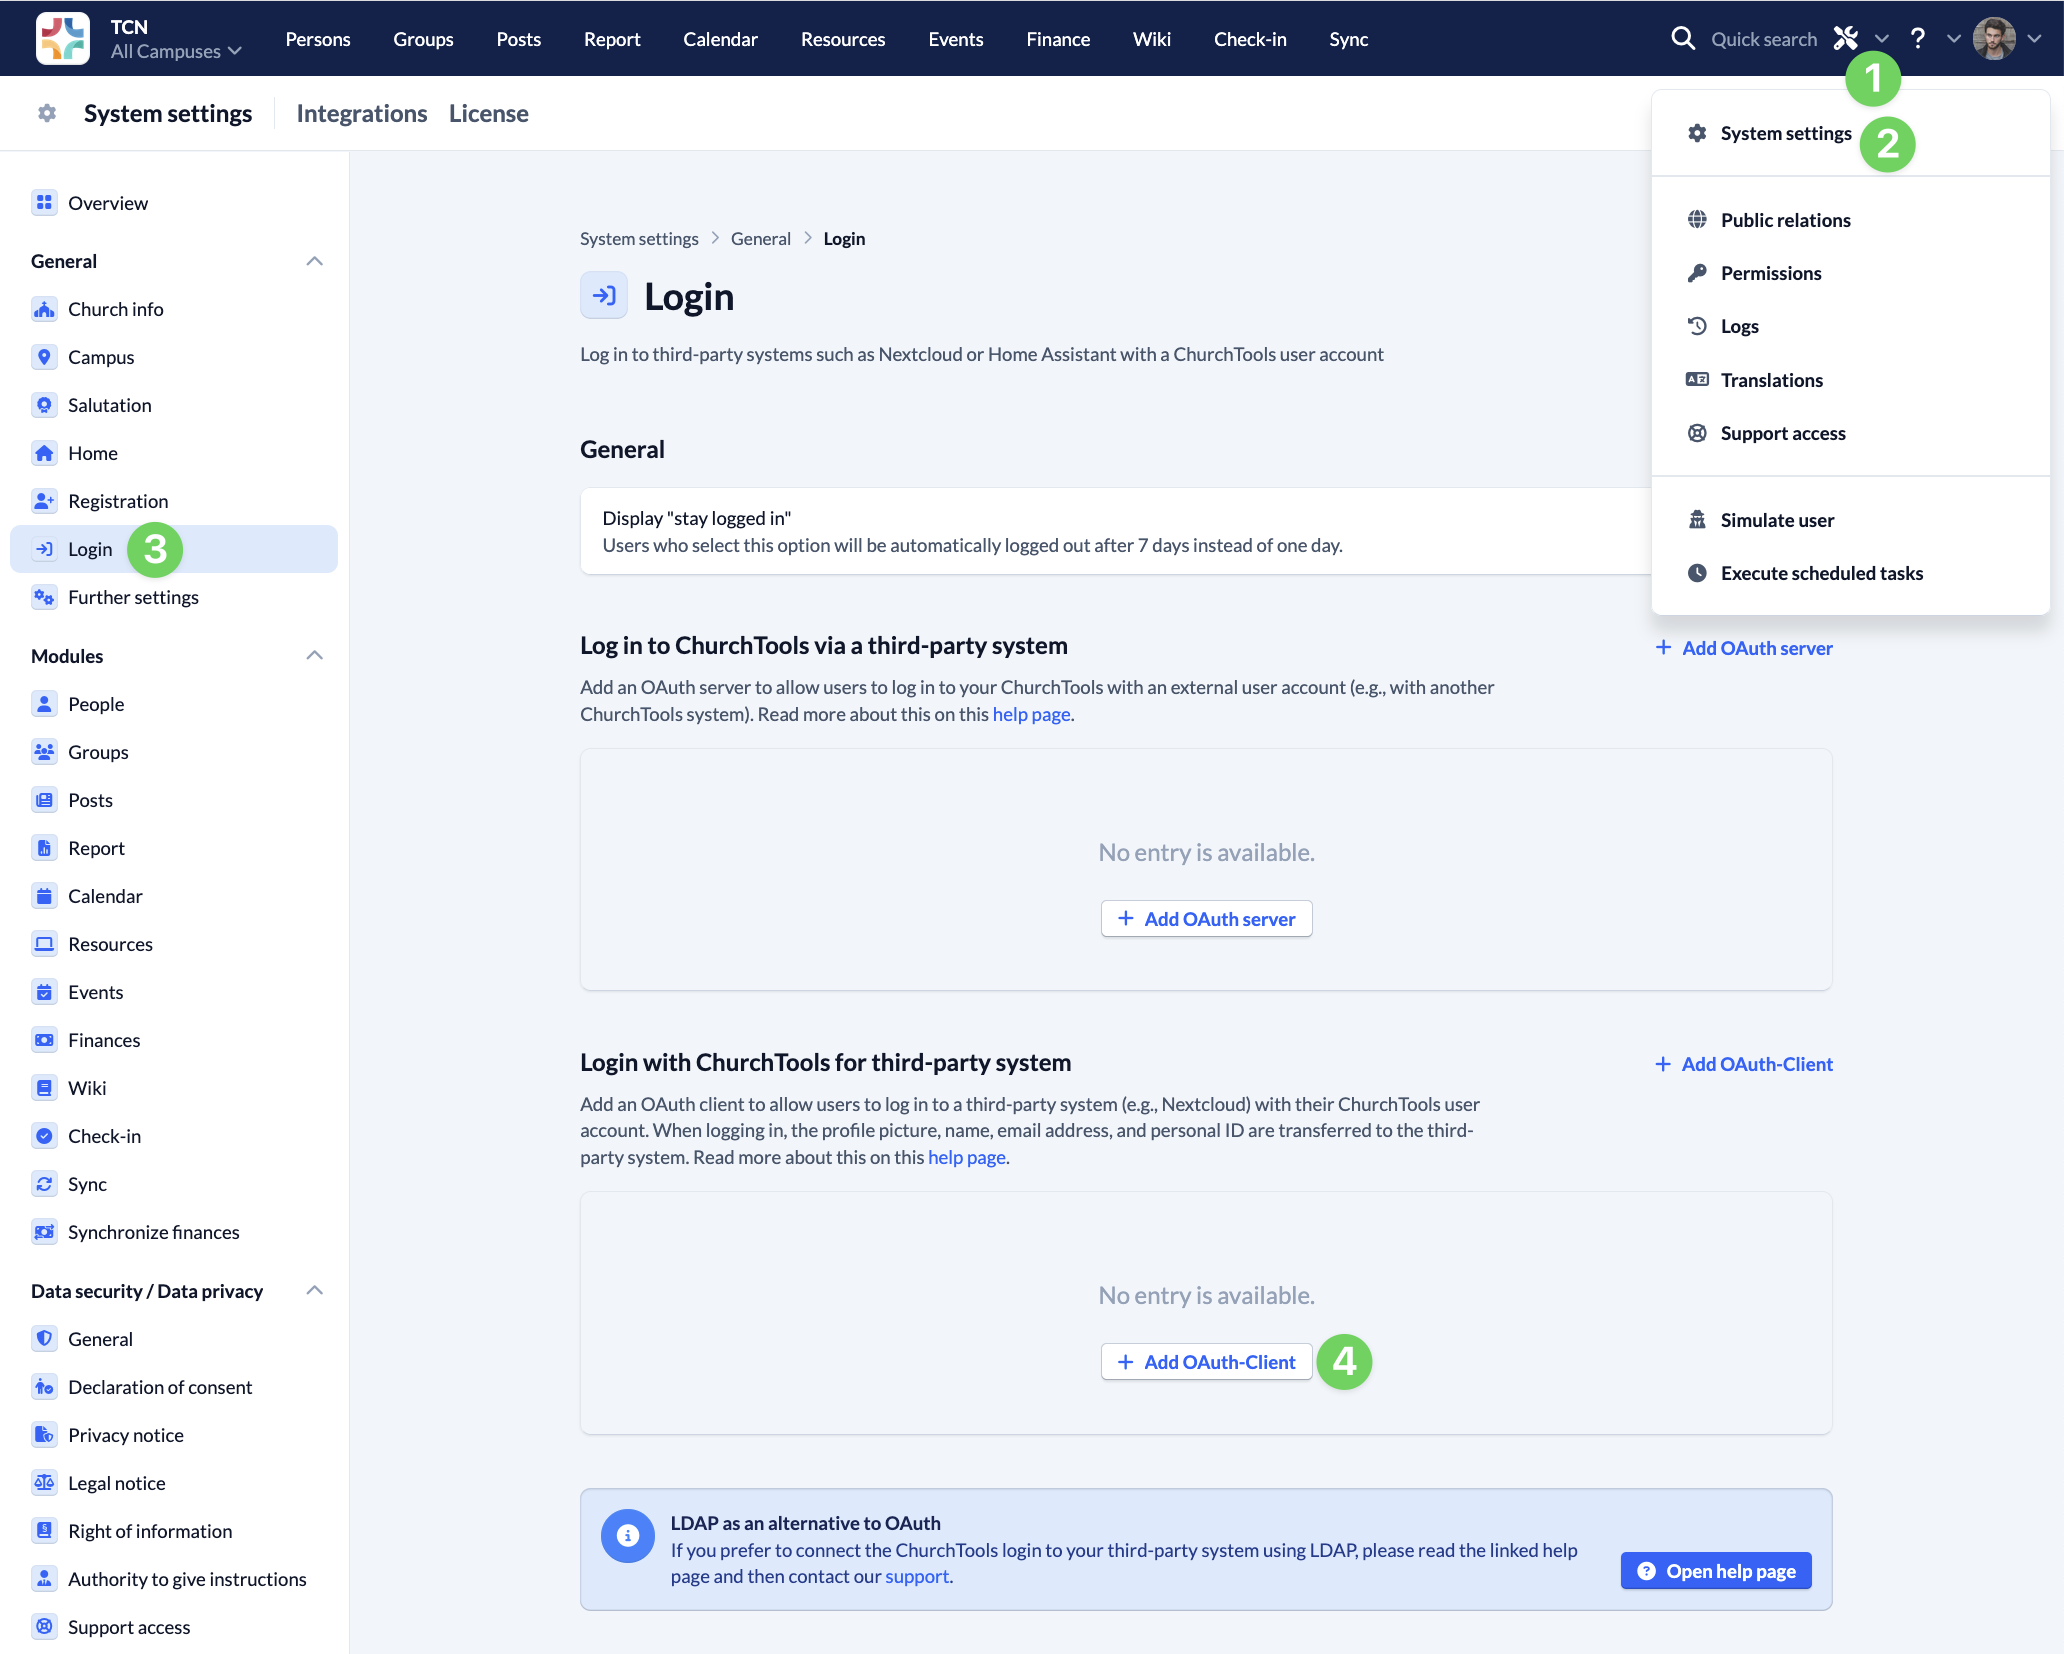Open the Finance menu in top navigation
This screenshot has width=2064, height=1654.
1058,39
